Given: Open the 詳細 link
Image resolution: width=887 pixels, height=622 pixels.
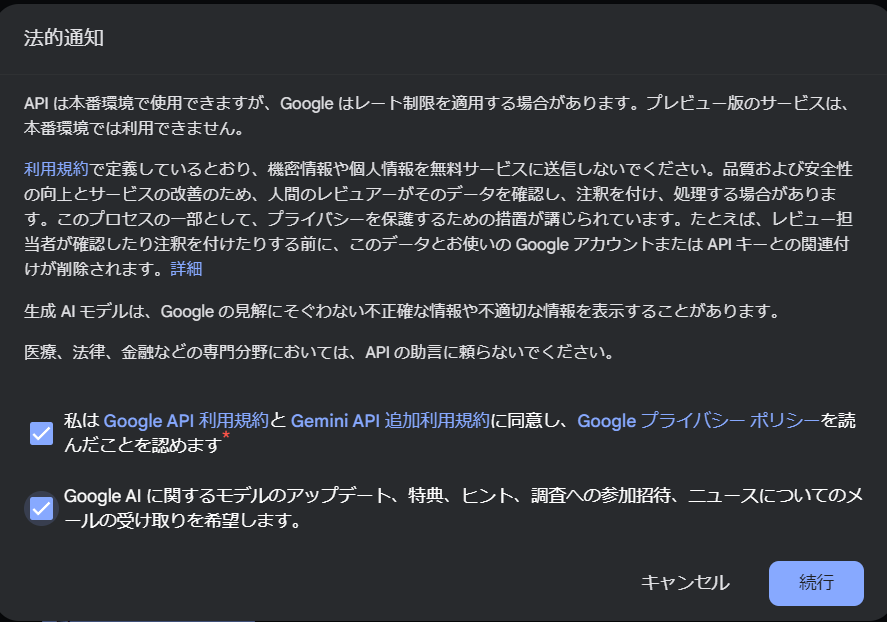Looking at the screenshot, I should (x=186, y=269).
